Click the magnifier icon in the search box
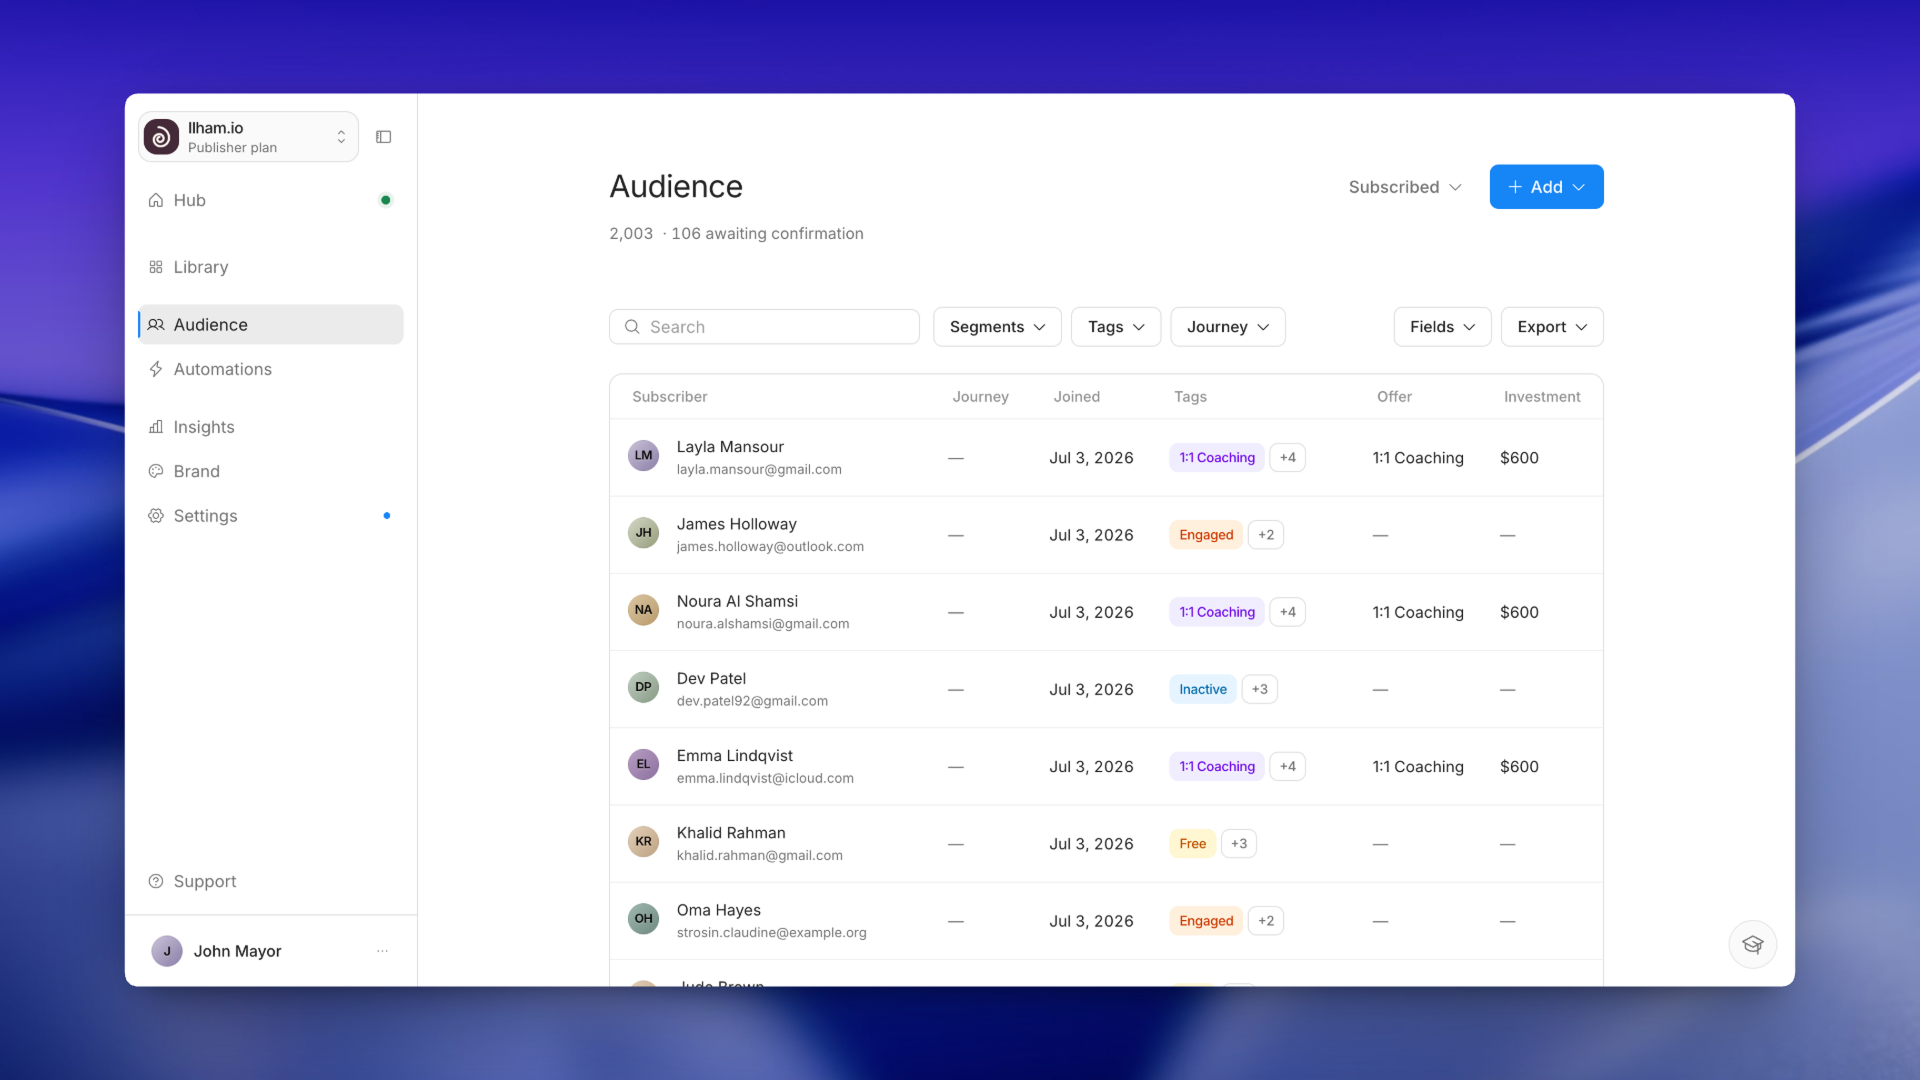Screen dimensions: 1920x1080 pos(632,327)
